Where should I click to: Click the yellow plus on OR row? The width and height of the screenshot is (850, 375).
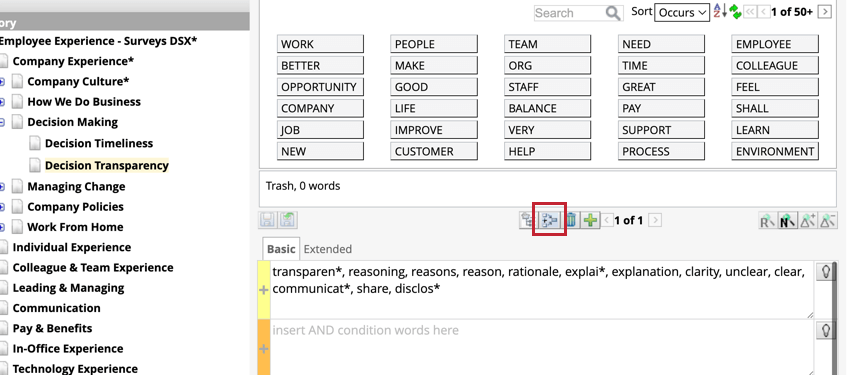click(x=264, y=290)
